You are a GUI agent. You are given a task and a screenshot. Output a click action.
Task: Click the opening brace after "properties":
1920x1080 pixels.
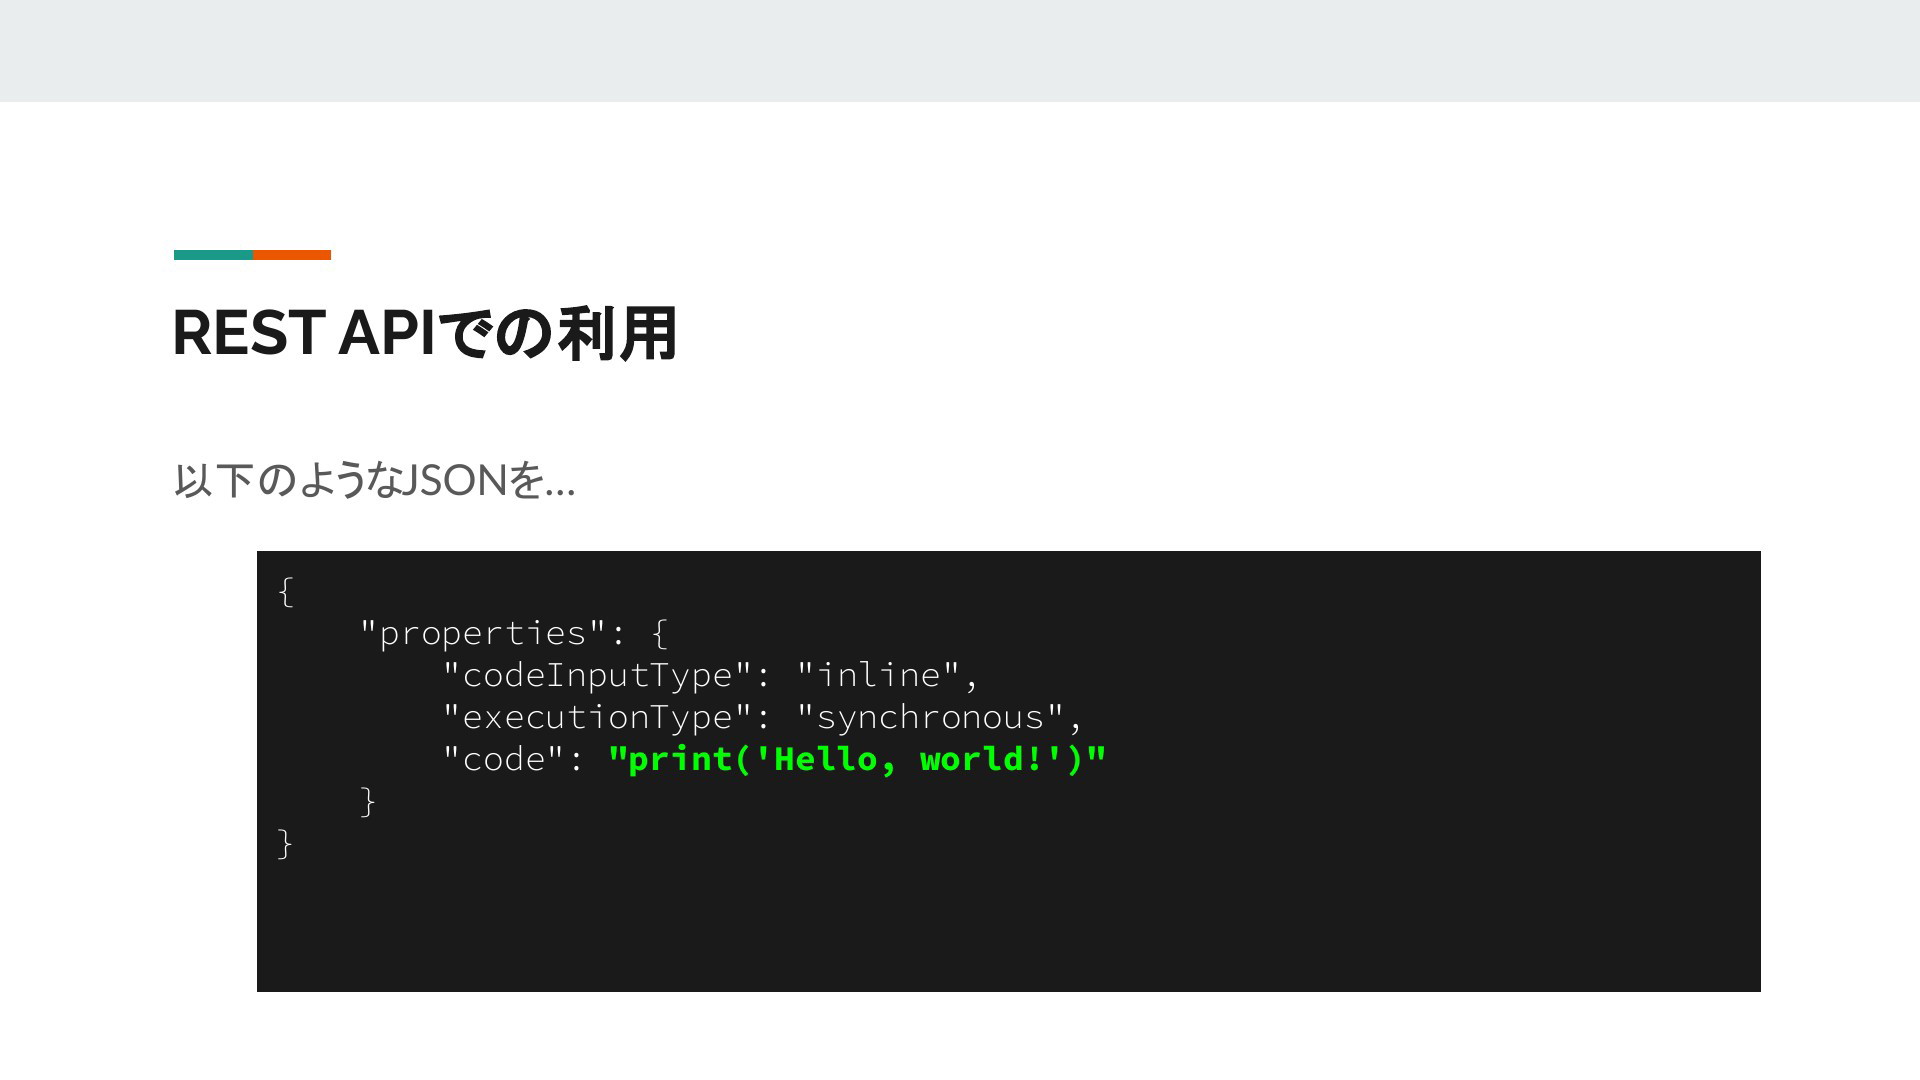(659, 633)
